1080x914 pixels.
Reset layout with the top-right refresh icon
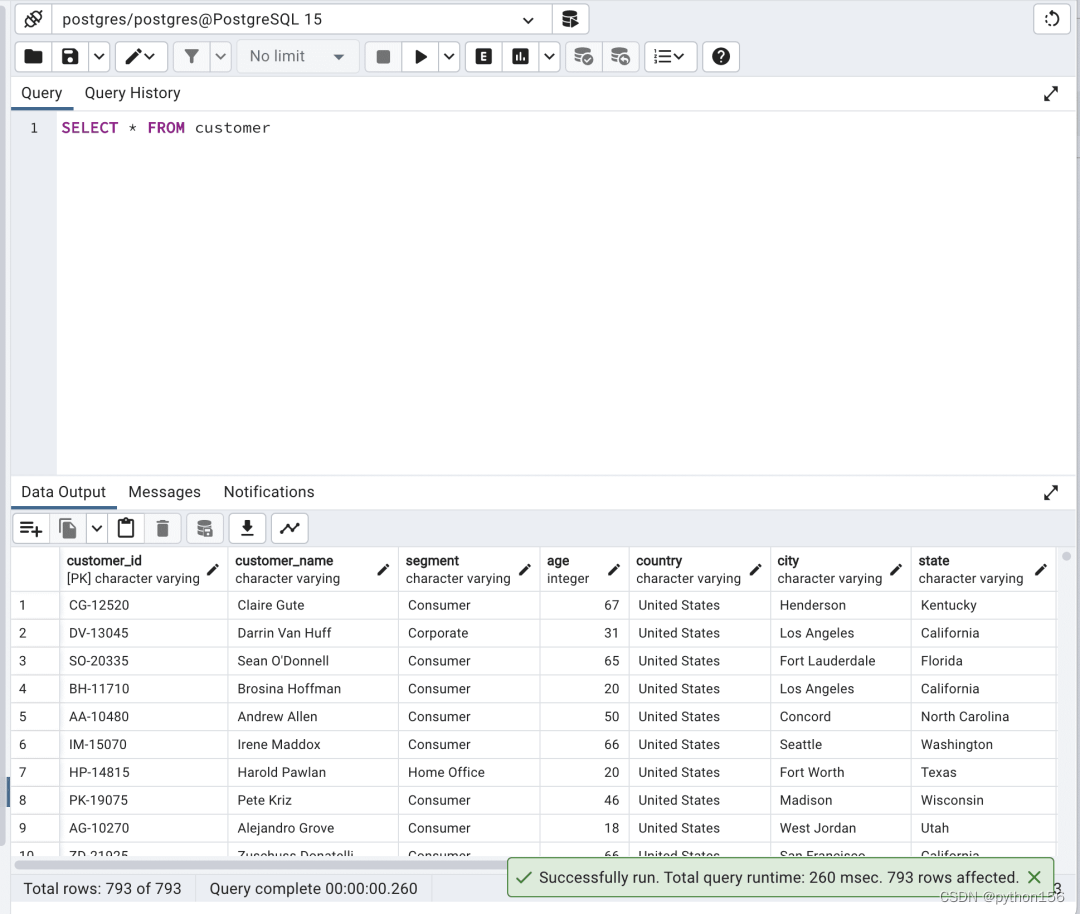(1051, 19)
